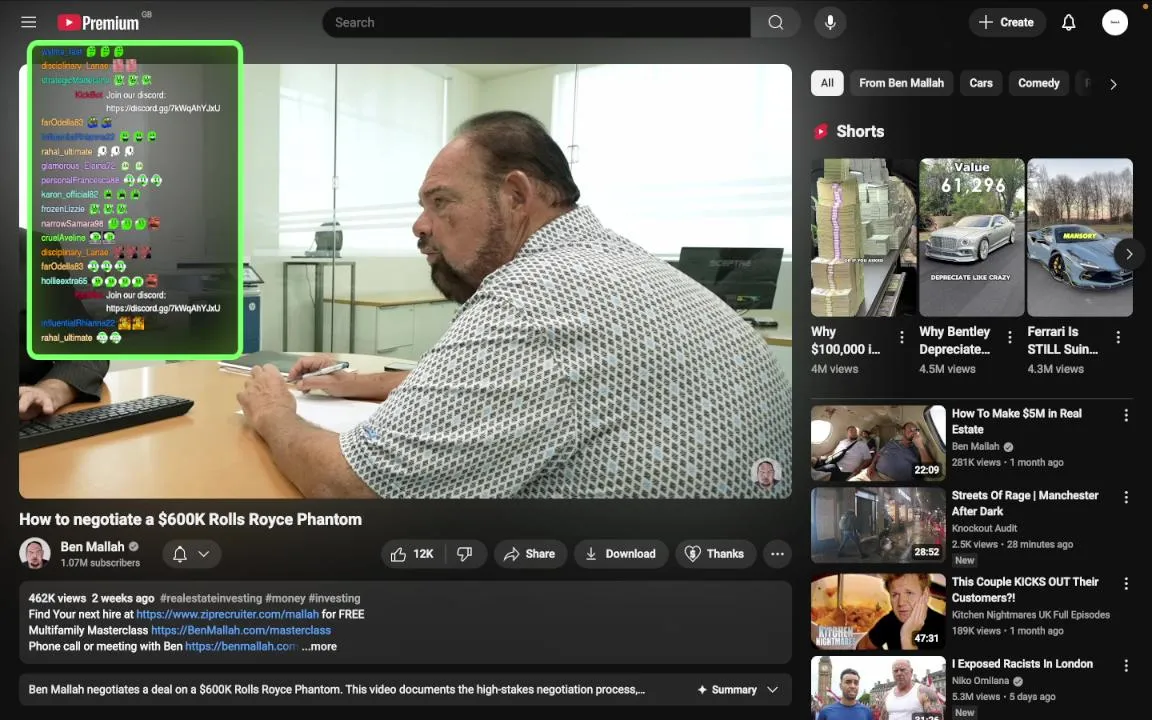Show next Shorts with carousel arrow
The height and width of the screenshot is (720, 1152).
(x=1129, y=254)
